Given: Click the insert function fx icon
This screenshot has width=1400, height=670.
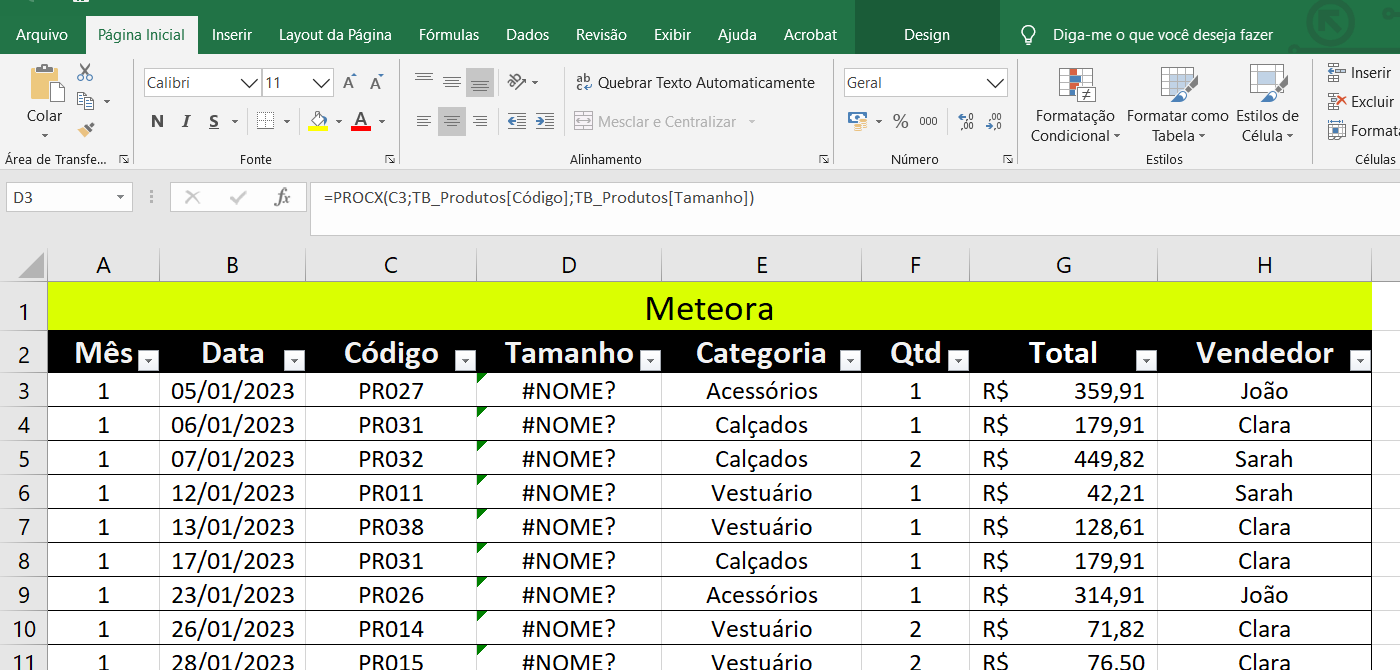Looking at the screenshot, I should [283, 197].
